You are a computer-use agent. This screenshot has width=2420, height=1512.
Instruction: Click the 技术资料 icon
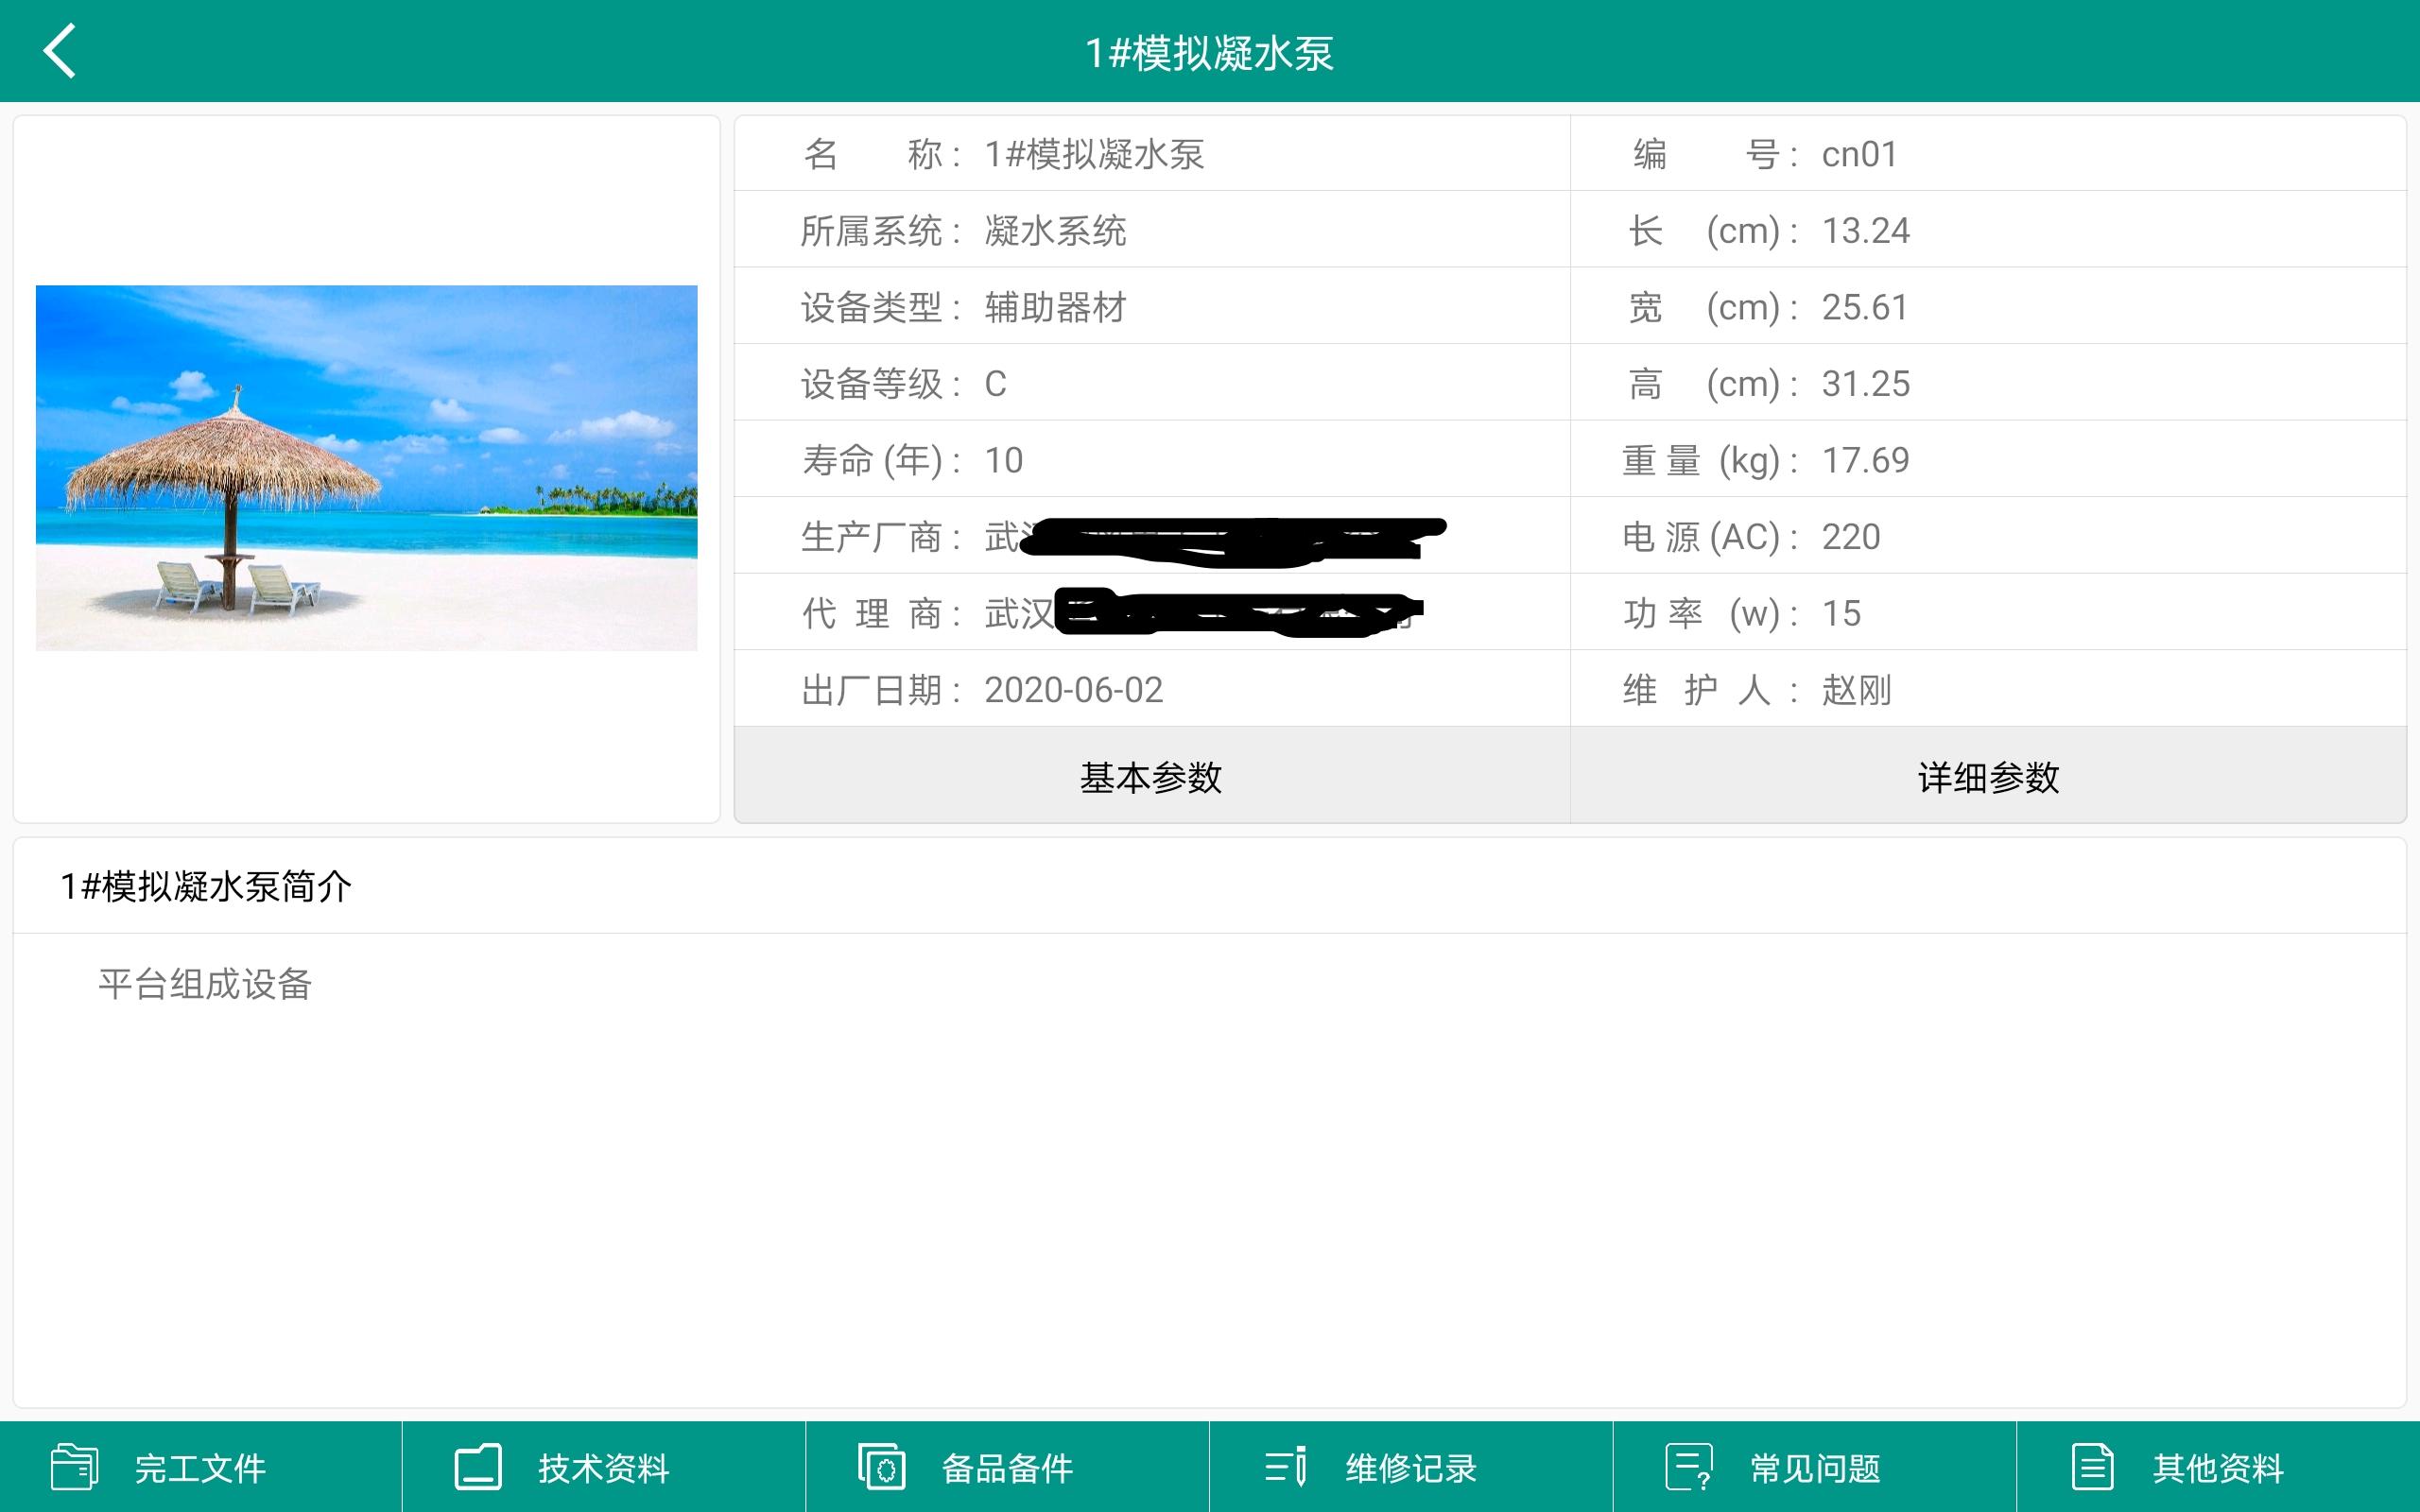[478, 1467]
